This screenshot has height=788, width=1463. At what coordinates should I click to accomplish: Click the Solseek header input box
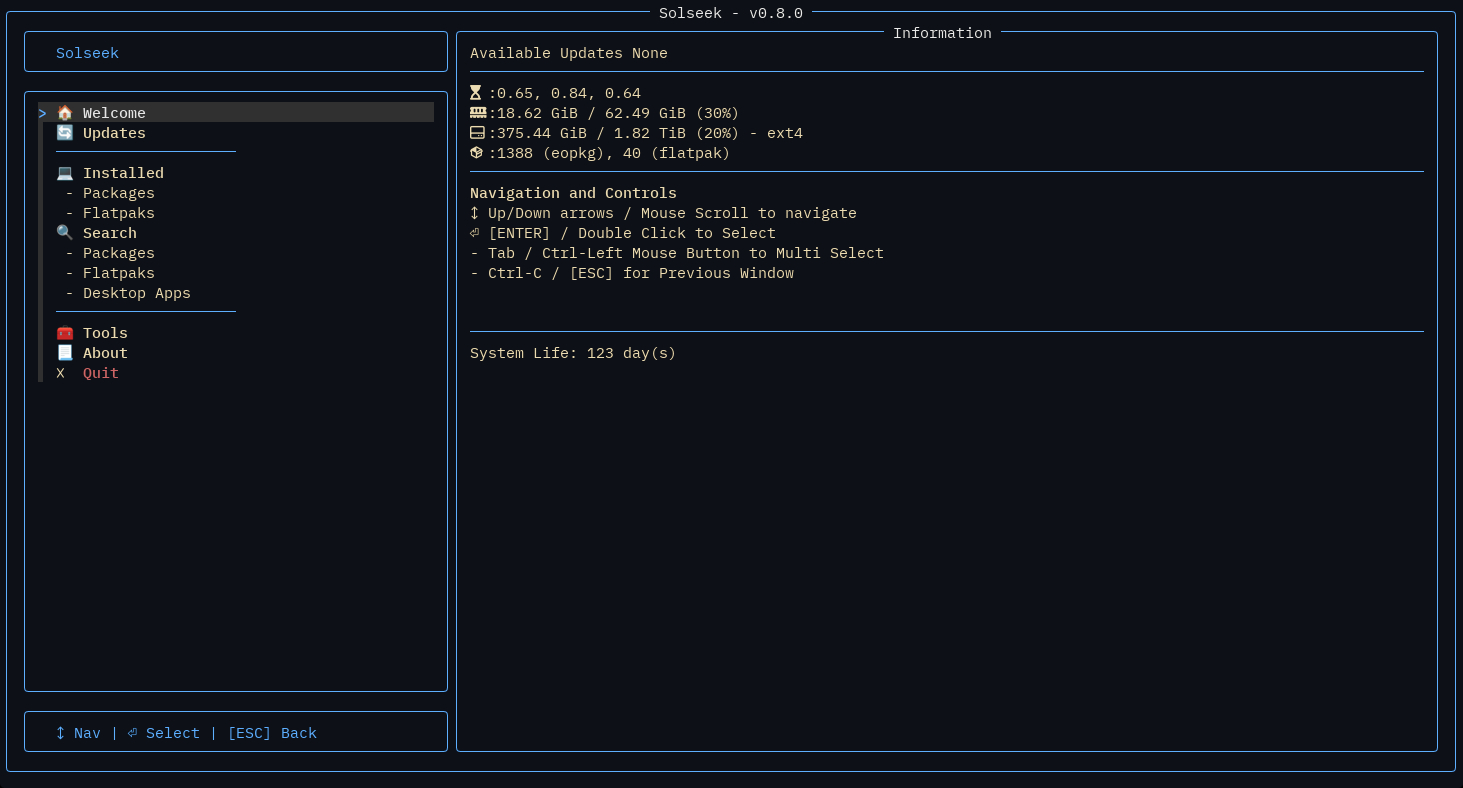click(236, 53)
